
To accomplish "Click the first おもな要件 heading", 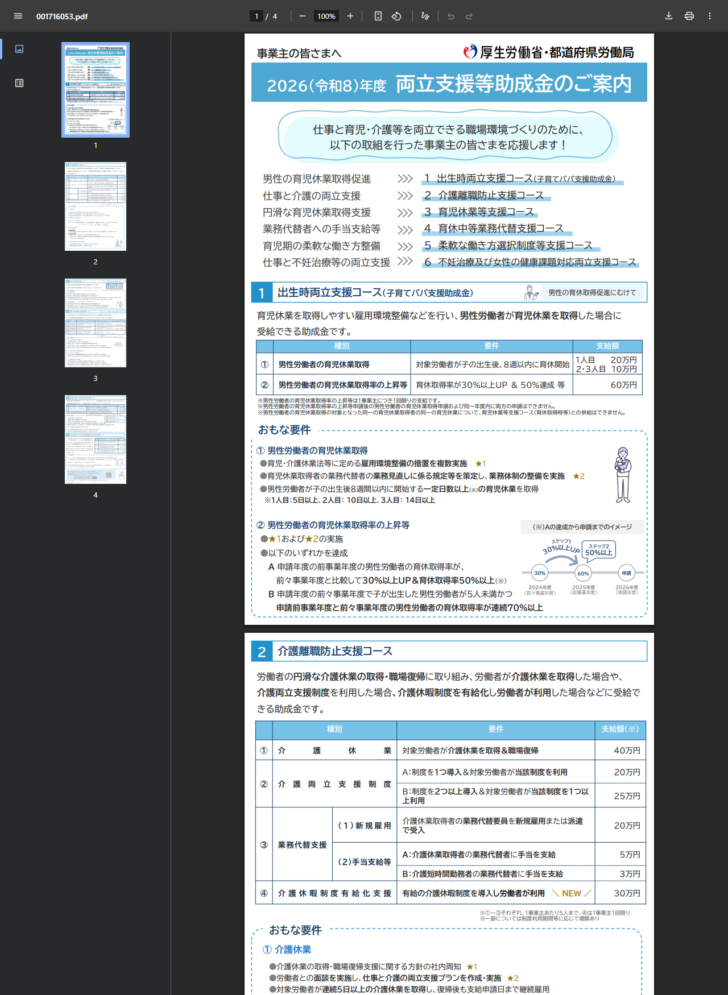I will pyautogui.click(x=284, y=430).
